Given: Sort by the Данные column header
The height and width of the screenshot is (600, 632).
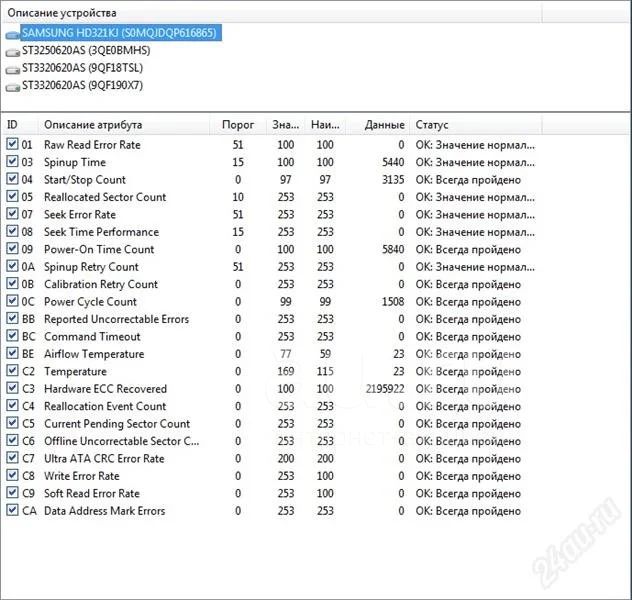Looking at the screenshot, I should 378,125.
